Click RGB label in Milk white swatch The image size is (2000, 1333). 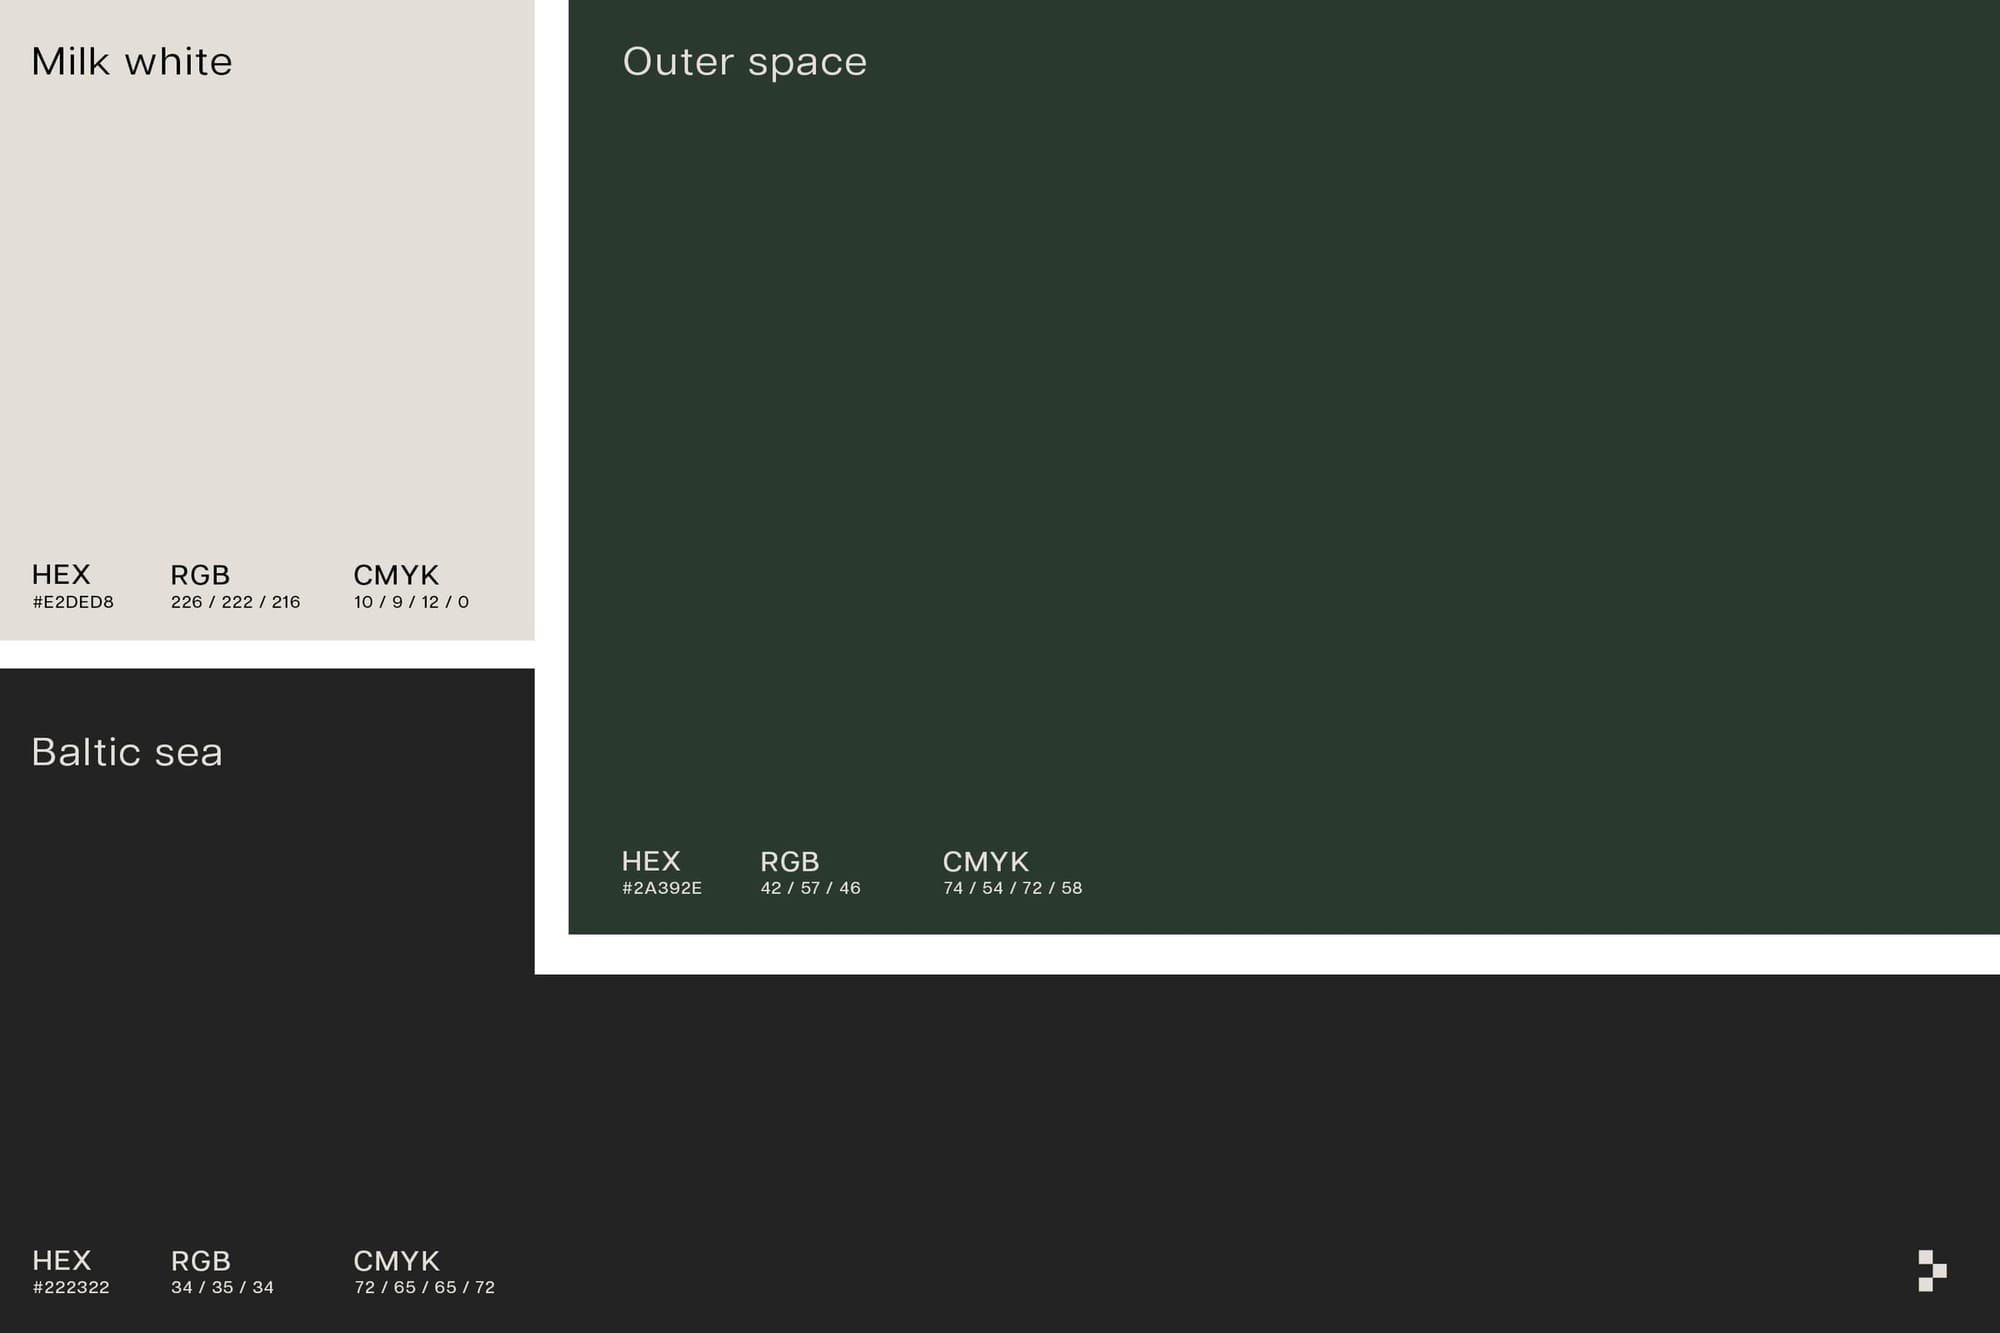200,575
